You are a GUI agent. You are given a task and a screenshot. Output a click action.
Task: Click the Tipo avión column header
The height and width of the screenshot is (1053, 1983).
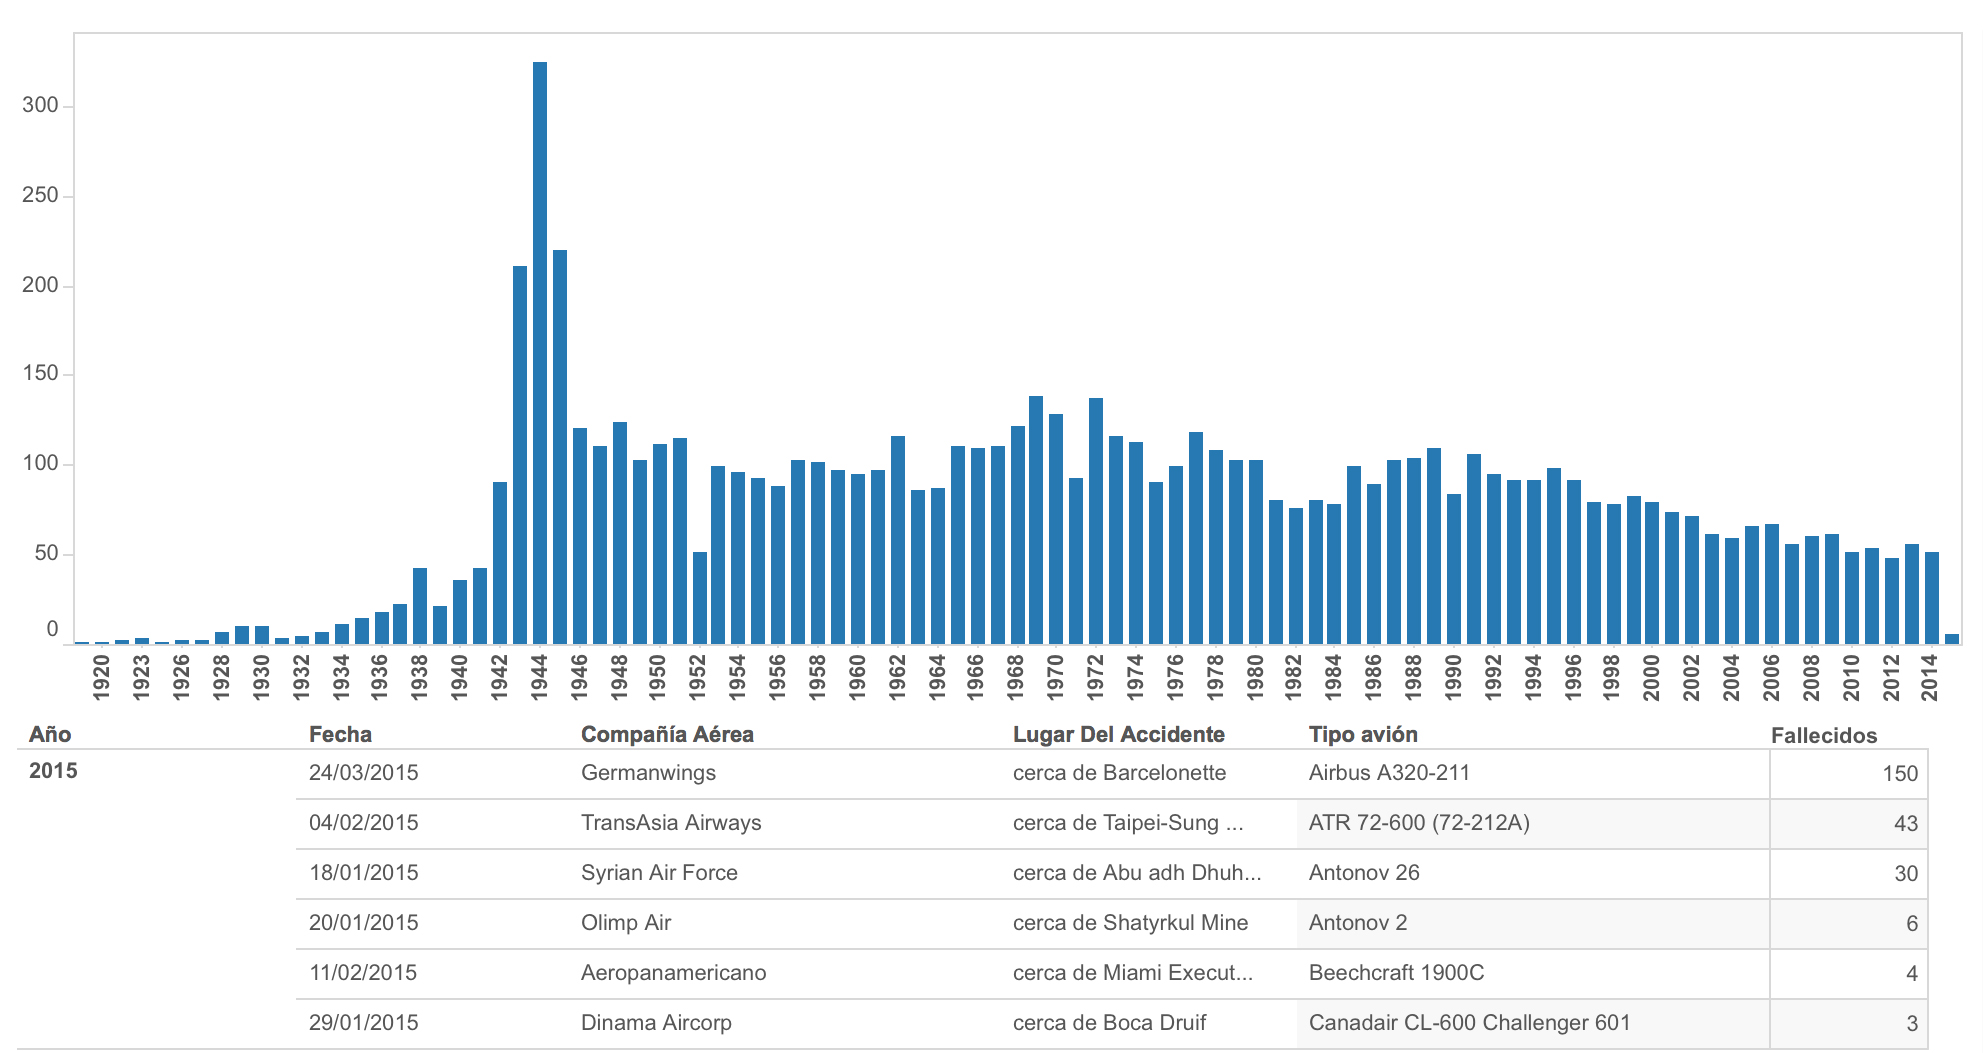(x=1363, y=735)
